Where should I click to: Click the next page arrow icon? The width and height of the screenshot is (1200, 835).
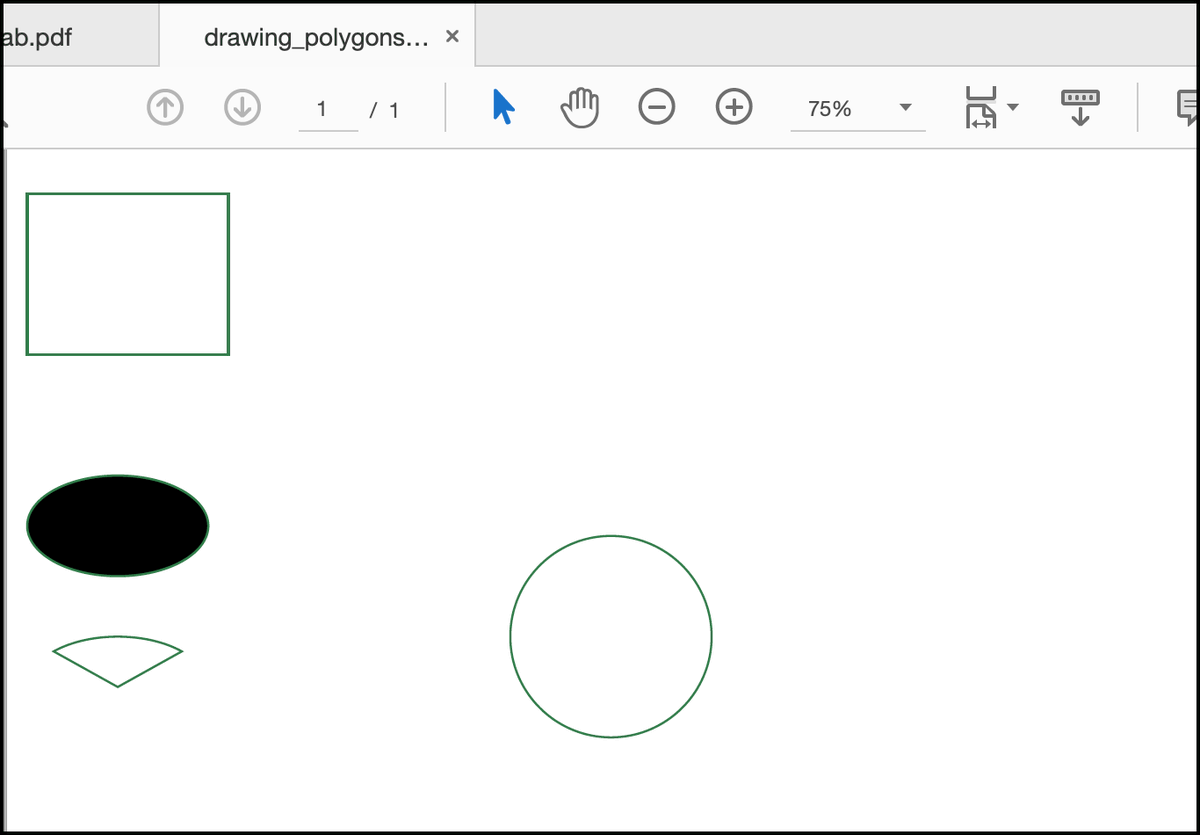(x=241, y=107)
